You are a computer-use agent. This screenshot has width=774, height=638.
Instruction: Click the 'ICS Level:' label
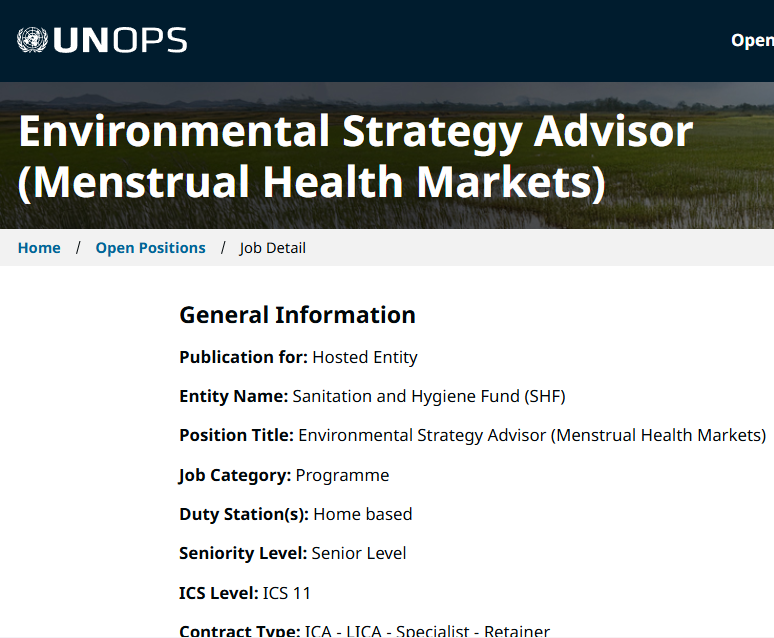click(x=219, y=593)
